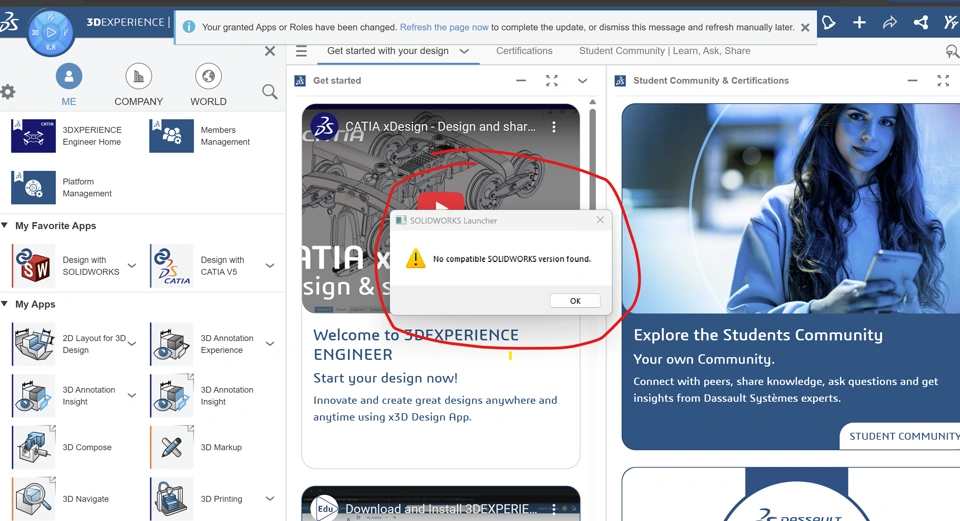The image size is (960, 521).
Task: Maximize Student Community & Certifications widget
Action: (943, 81)
